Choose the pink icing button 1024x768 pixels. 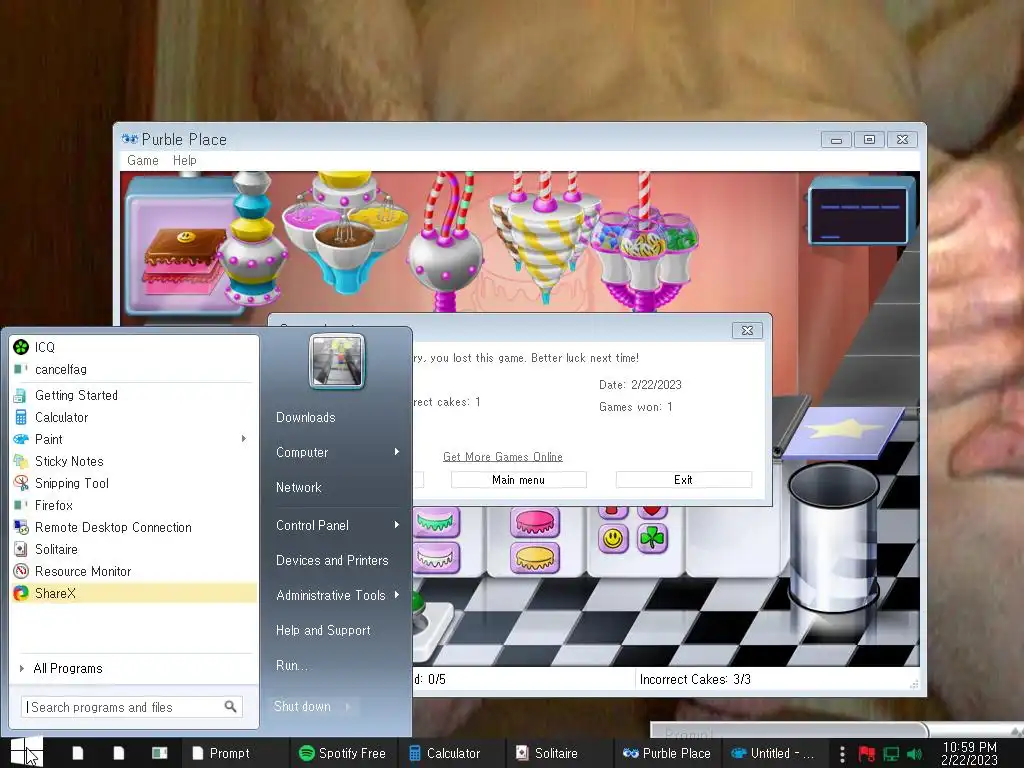click(535, 522)
